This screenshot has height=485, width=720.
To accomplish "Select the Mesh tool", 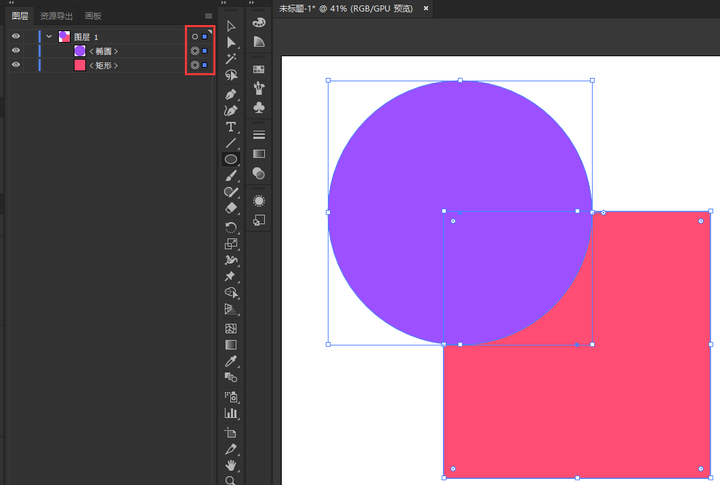I will click(231, 328).
